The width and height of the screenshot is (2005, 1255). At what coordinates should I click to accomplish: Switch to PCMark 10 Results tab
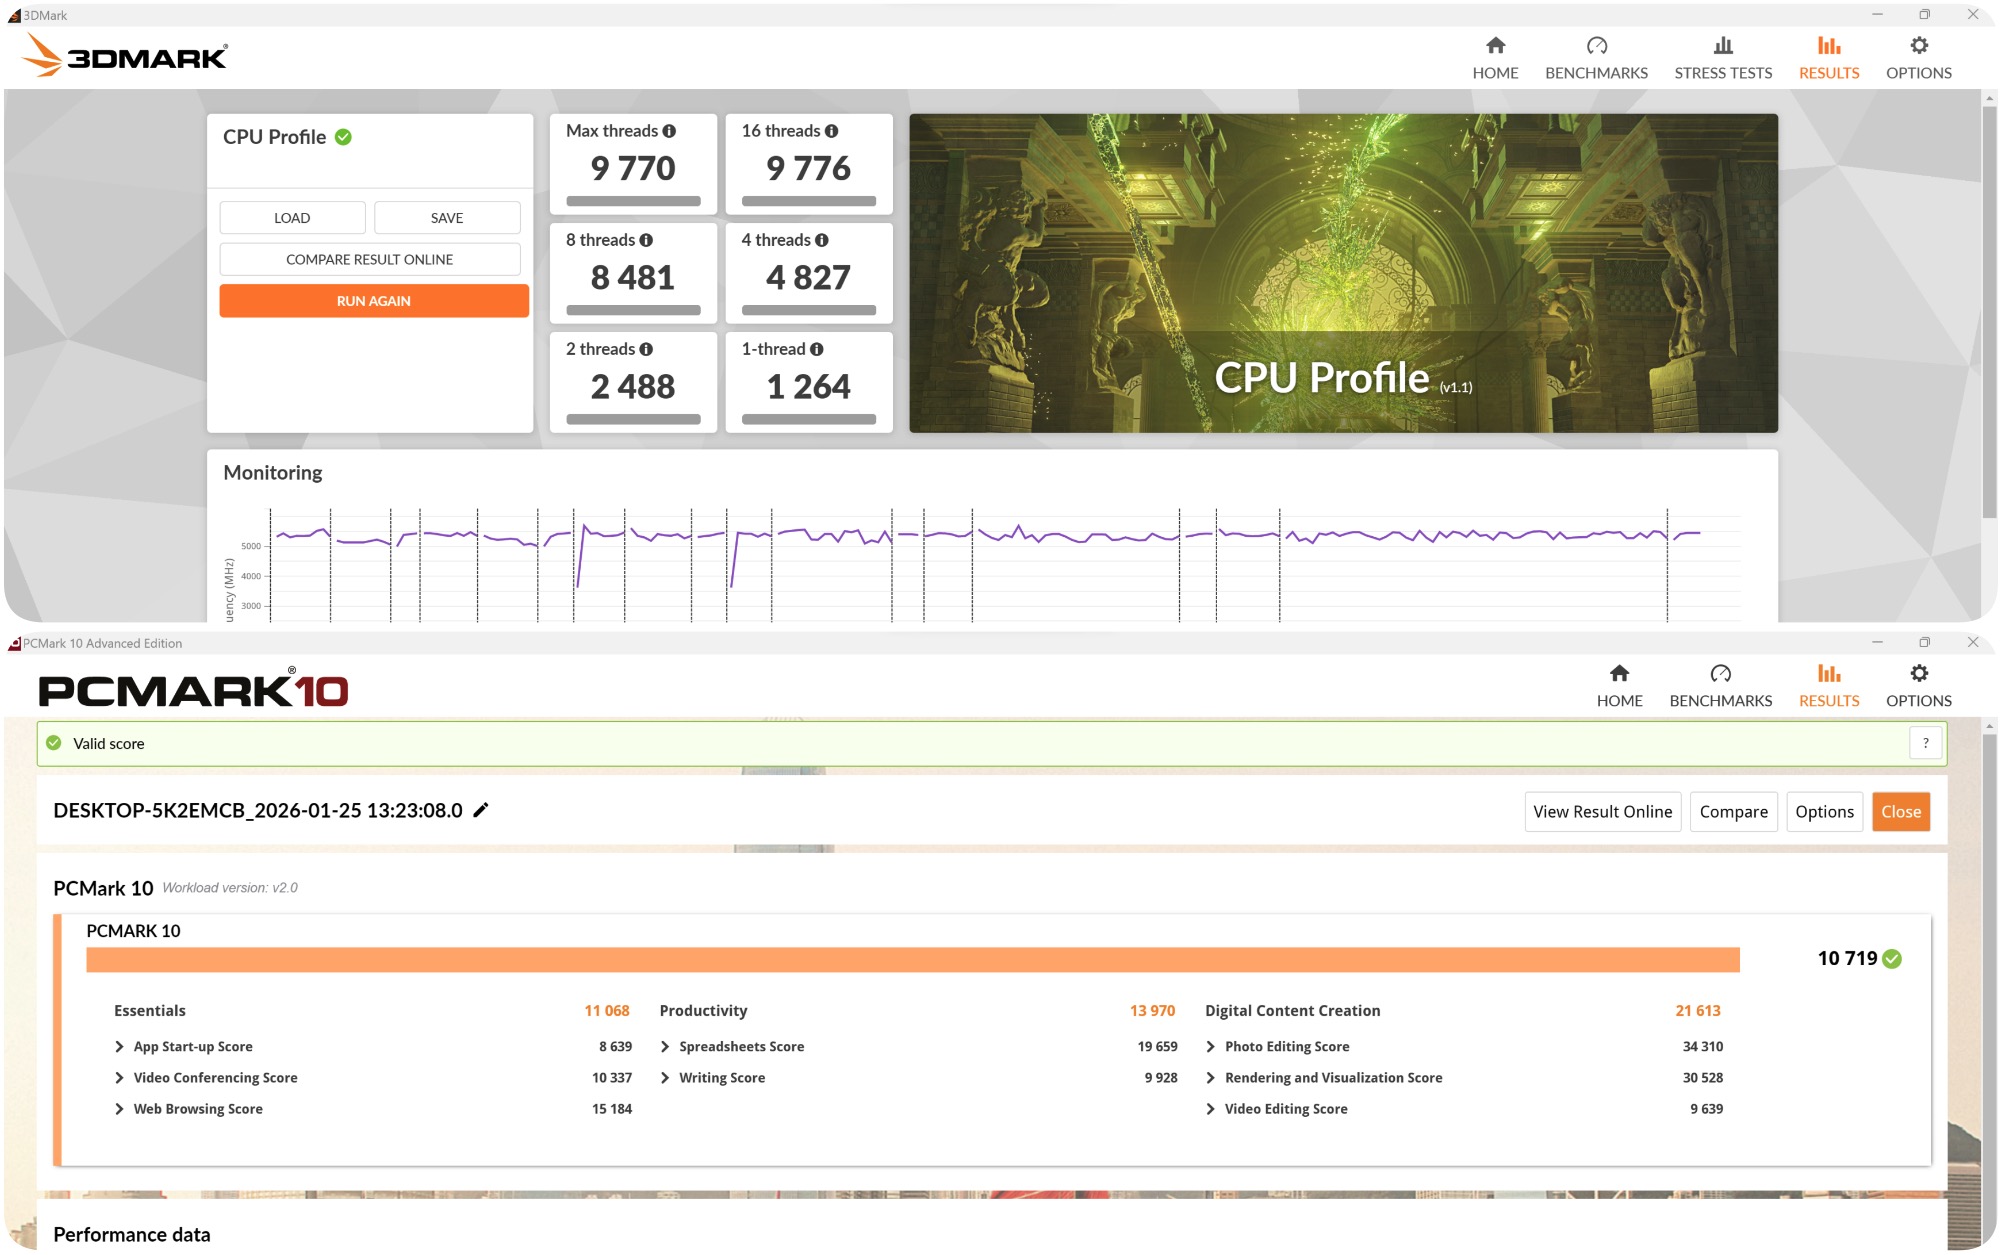click(x=1828, y=686)
